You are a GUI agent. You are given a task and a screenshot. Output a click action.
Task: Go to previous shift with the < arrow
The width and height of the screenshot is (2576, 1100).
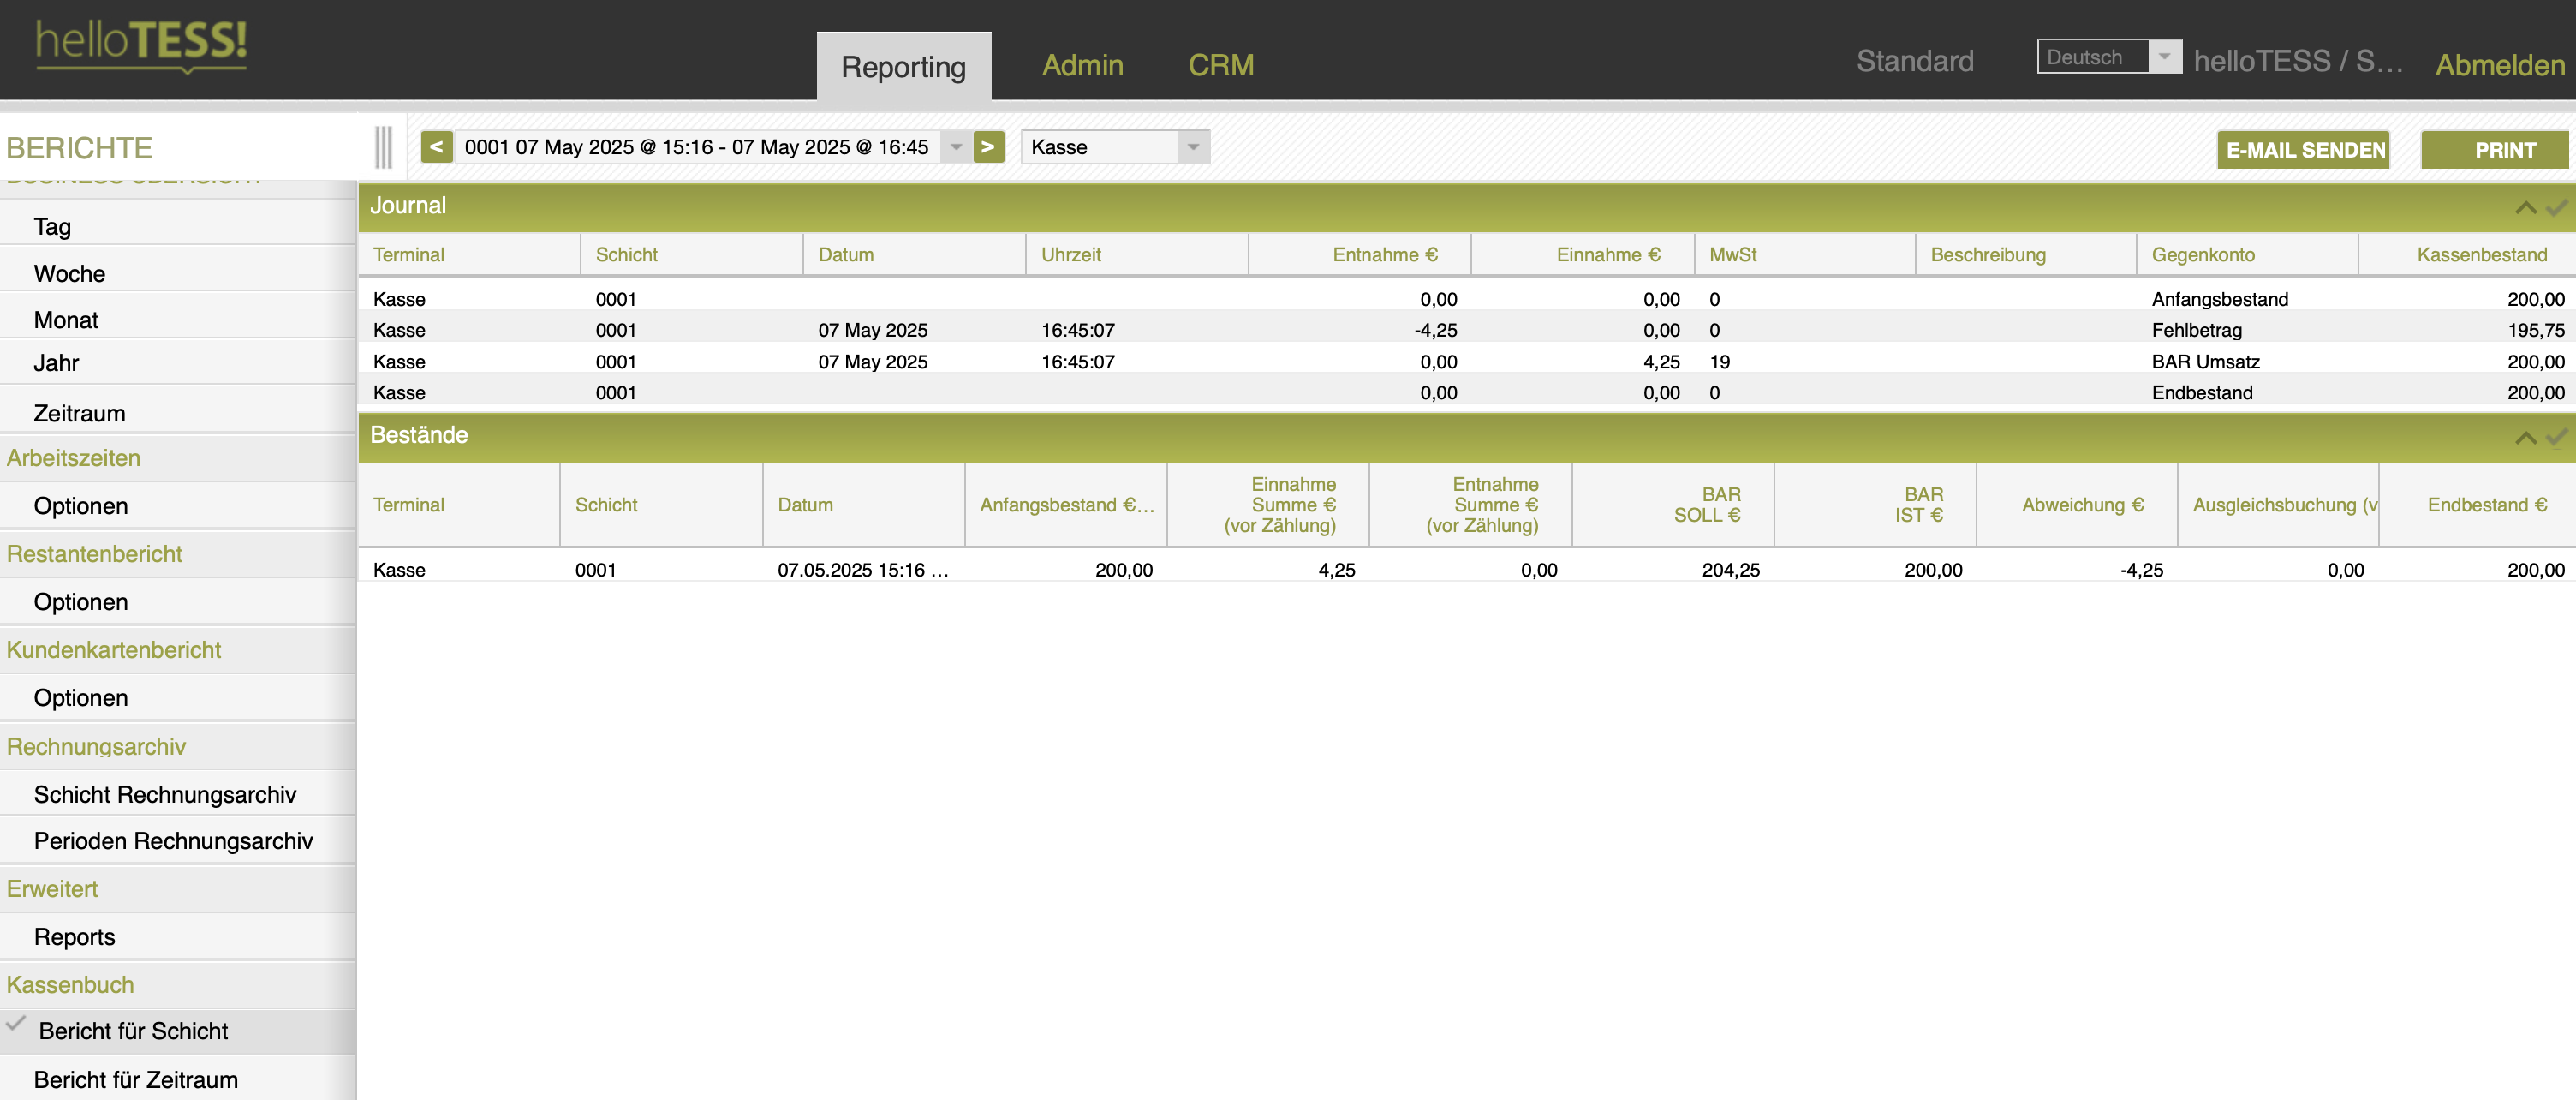click(x=436, y=147)
